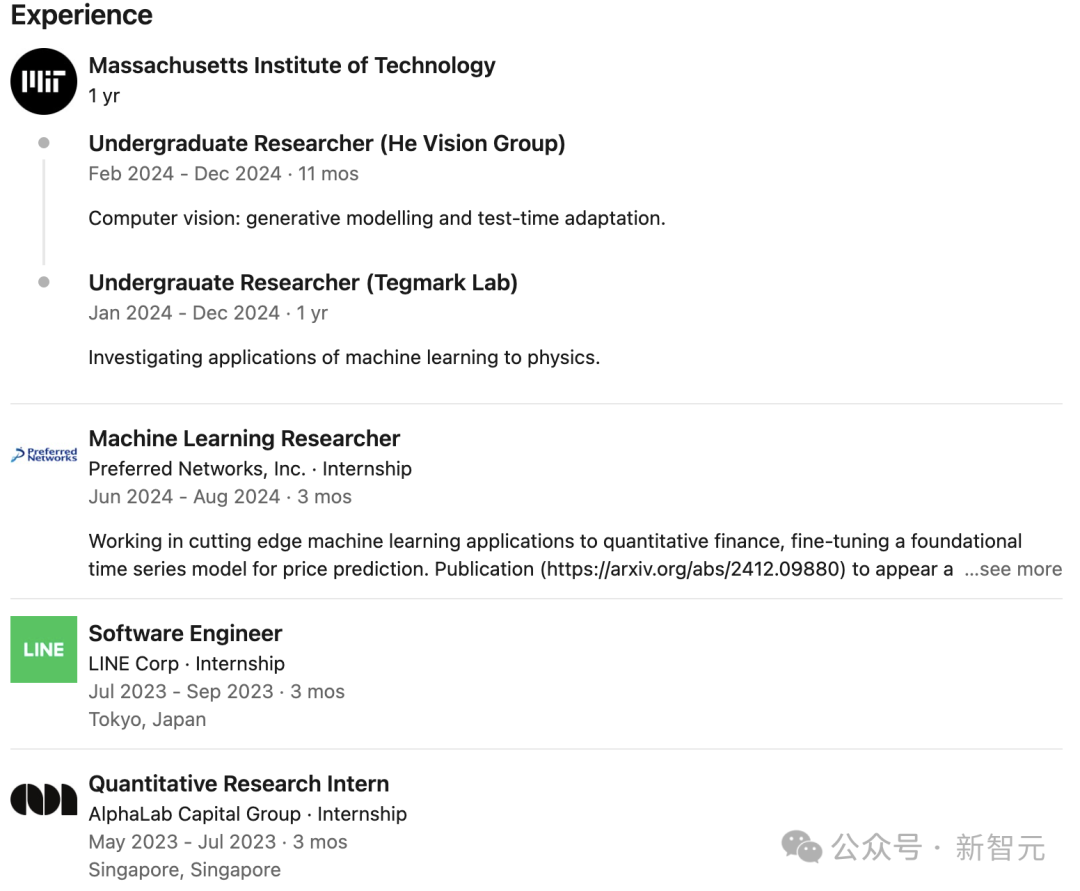Click the Experience section heading
This screenshot has width=1080, height=891.
tap(82, 15)
